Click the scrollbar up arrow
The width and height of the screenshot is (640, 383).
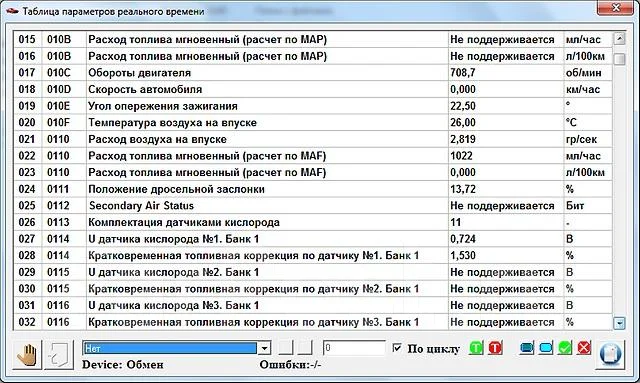(619, 38)
